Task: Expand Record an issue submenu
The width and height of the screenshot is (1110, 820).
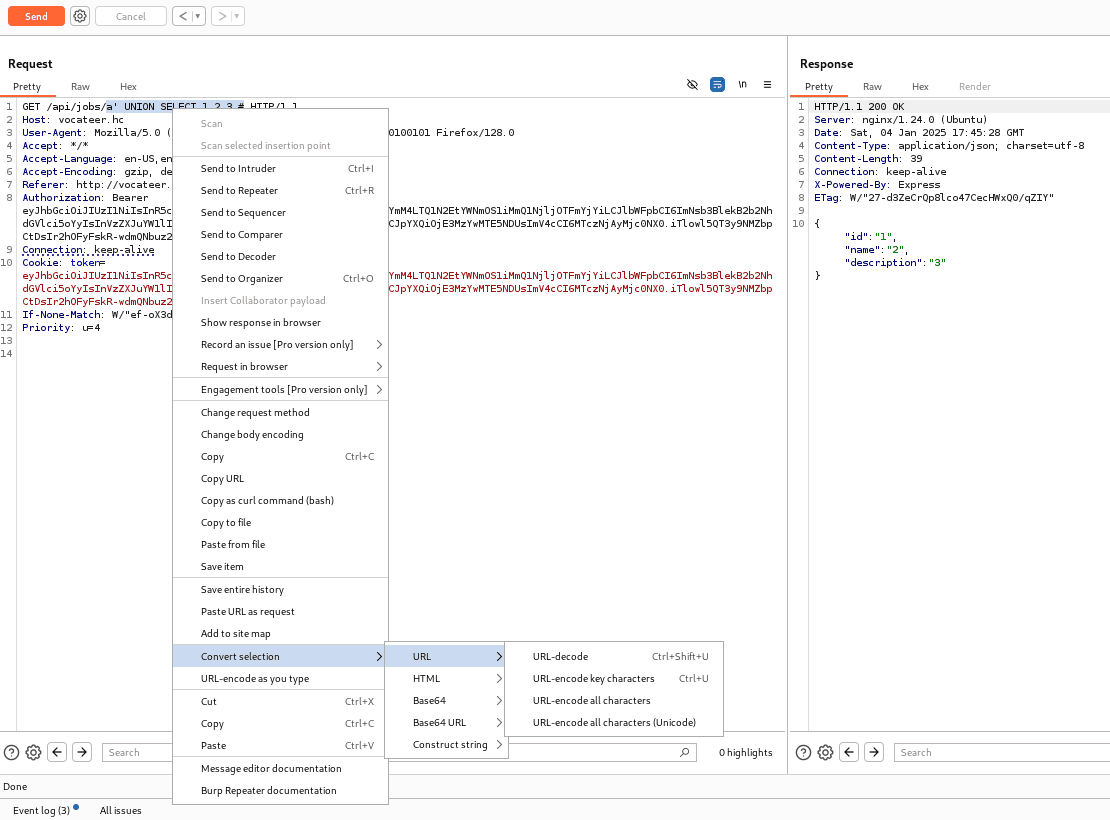Action: coord(280,344)
